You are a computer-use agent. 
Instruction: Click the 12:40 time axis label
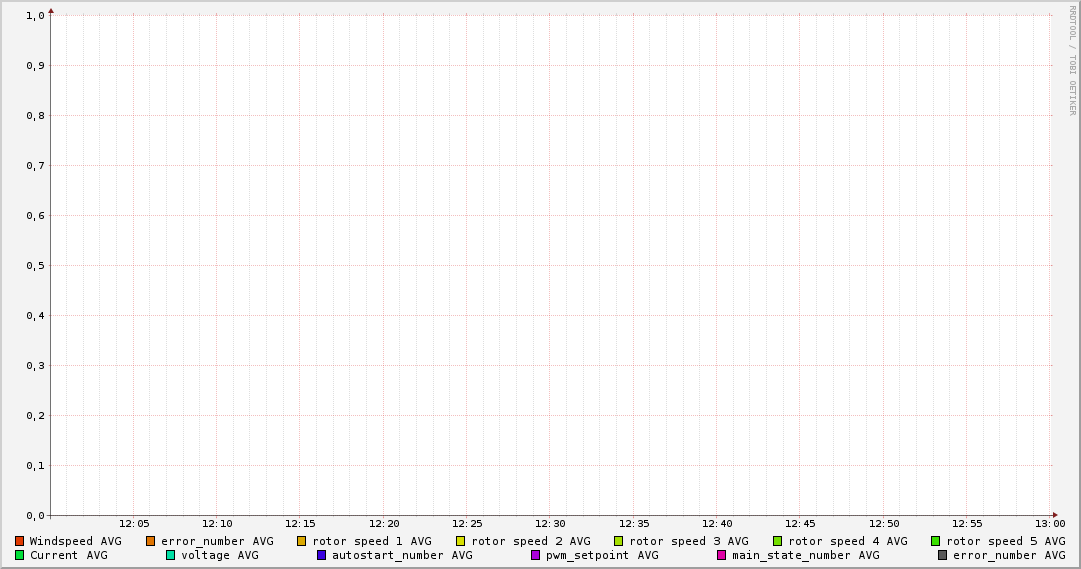[717, 524]
